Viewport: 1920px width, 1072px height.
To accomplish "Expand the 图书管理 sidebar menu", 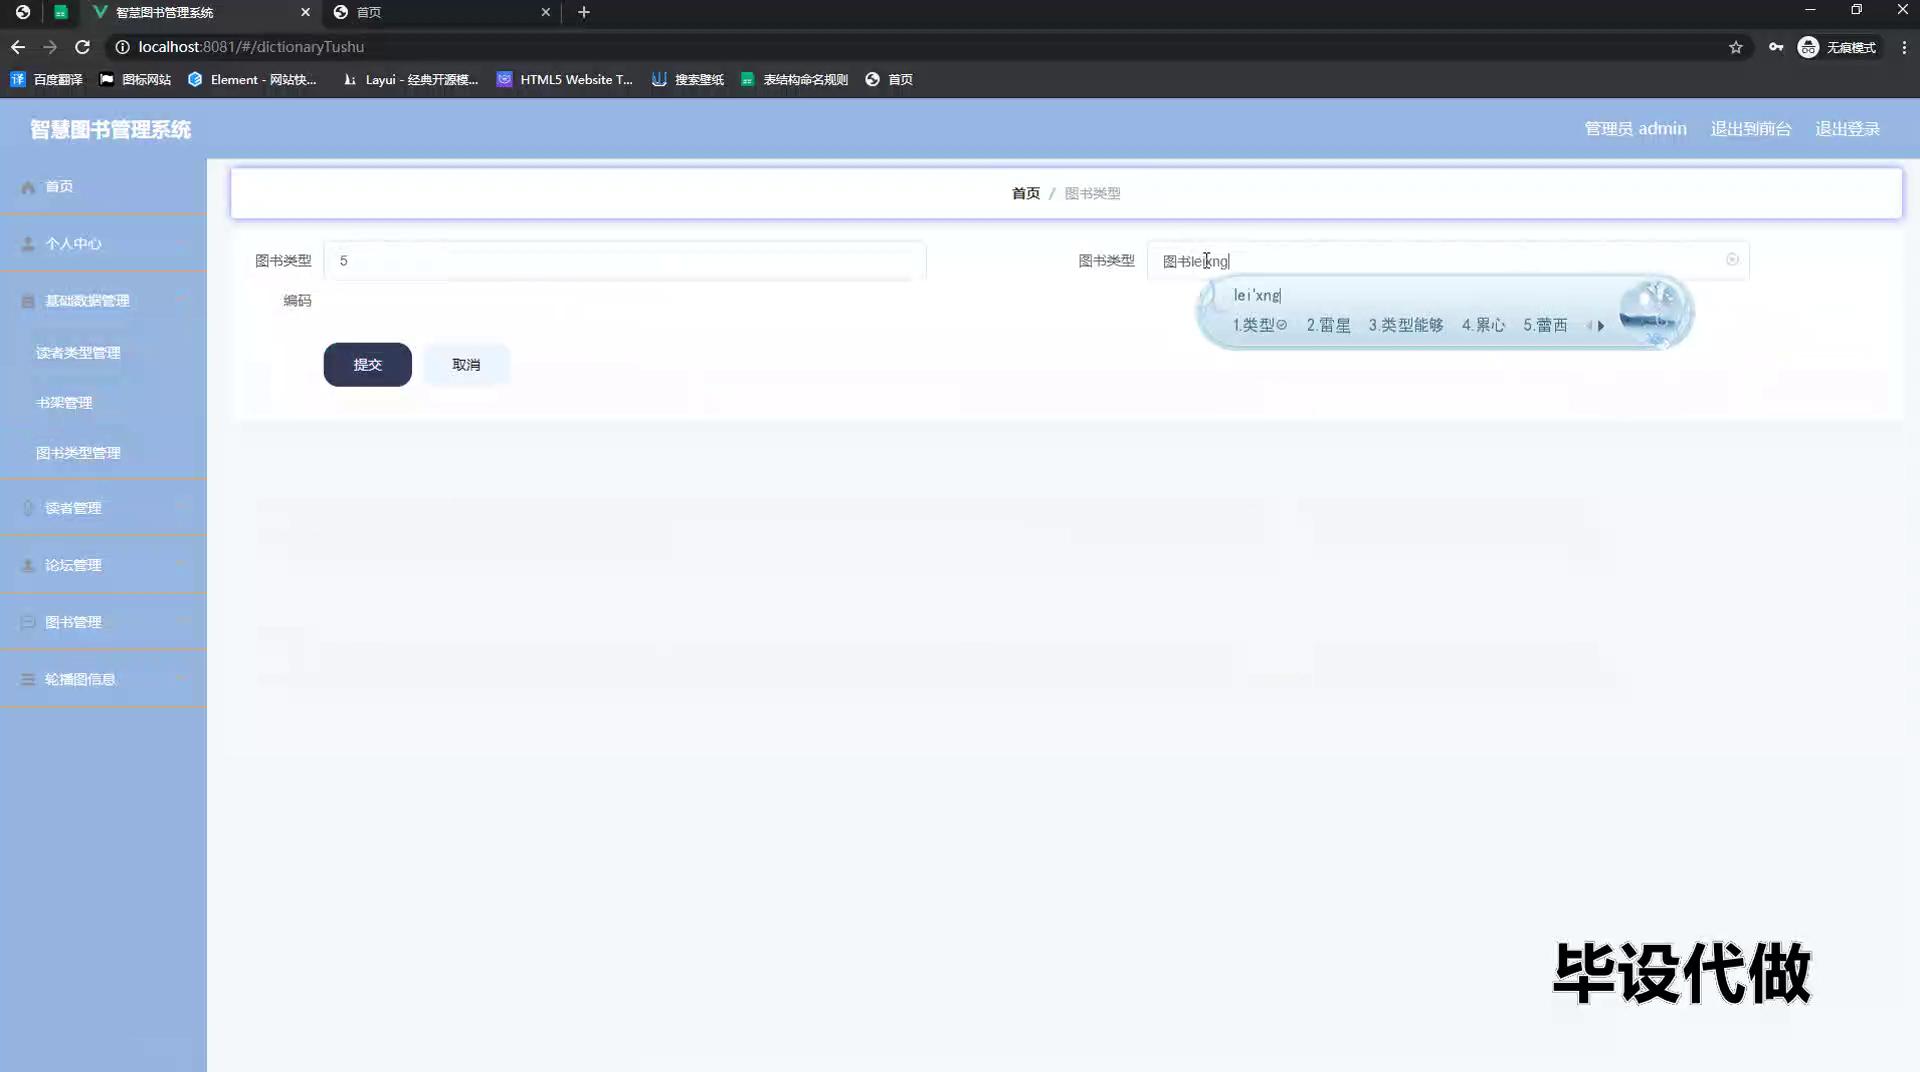I will pos(103,622).
